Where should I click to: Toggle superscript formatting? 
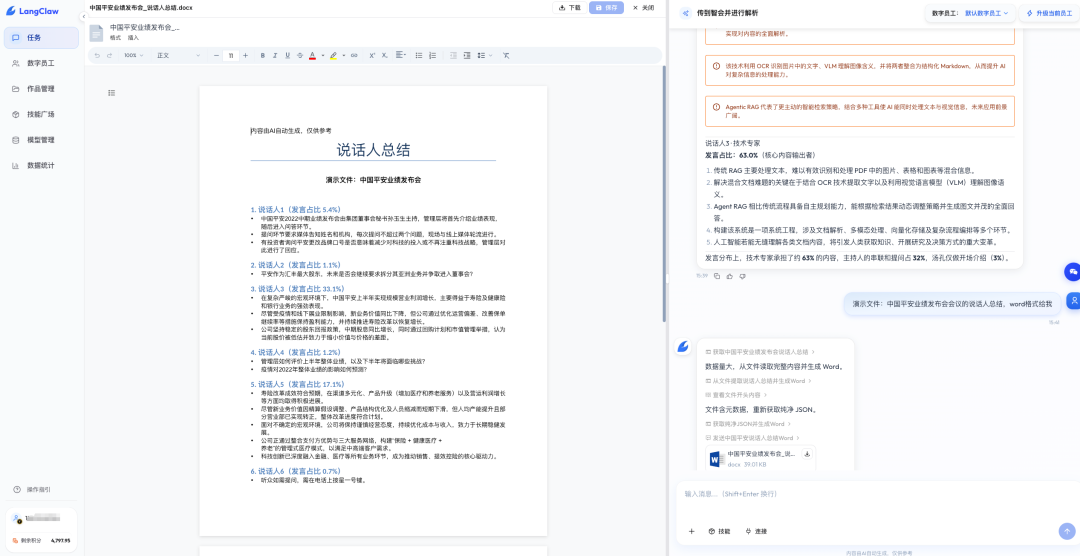pos(372,55)
